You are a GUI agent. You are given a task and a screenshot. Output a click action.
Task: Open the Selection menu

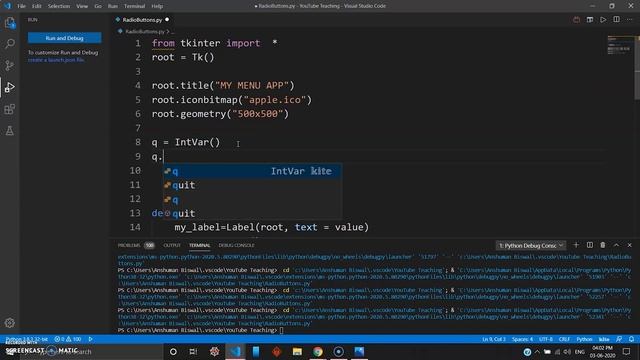[59, 6]
